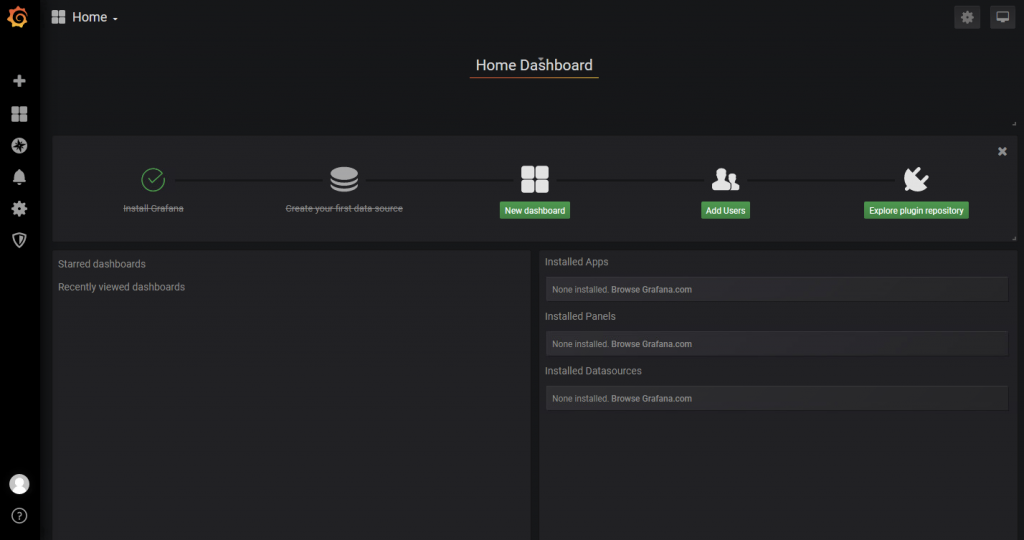
Task: Click the four-squares new dashboard icon
Action: (x=535, y=180)
